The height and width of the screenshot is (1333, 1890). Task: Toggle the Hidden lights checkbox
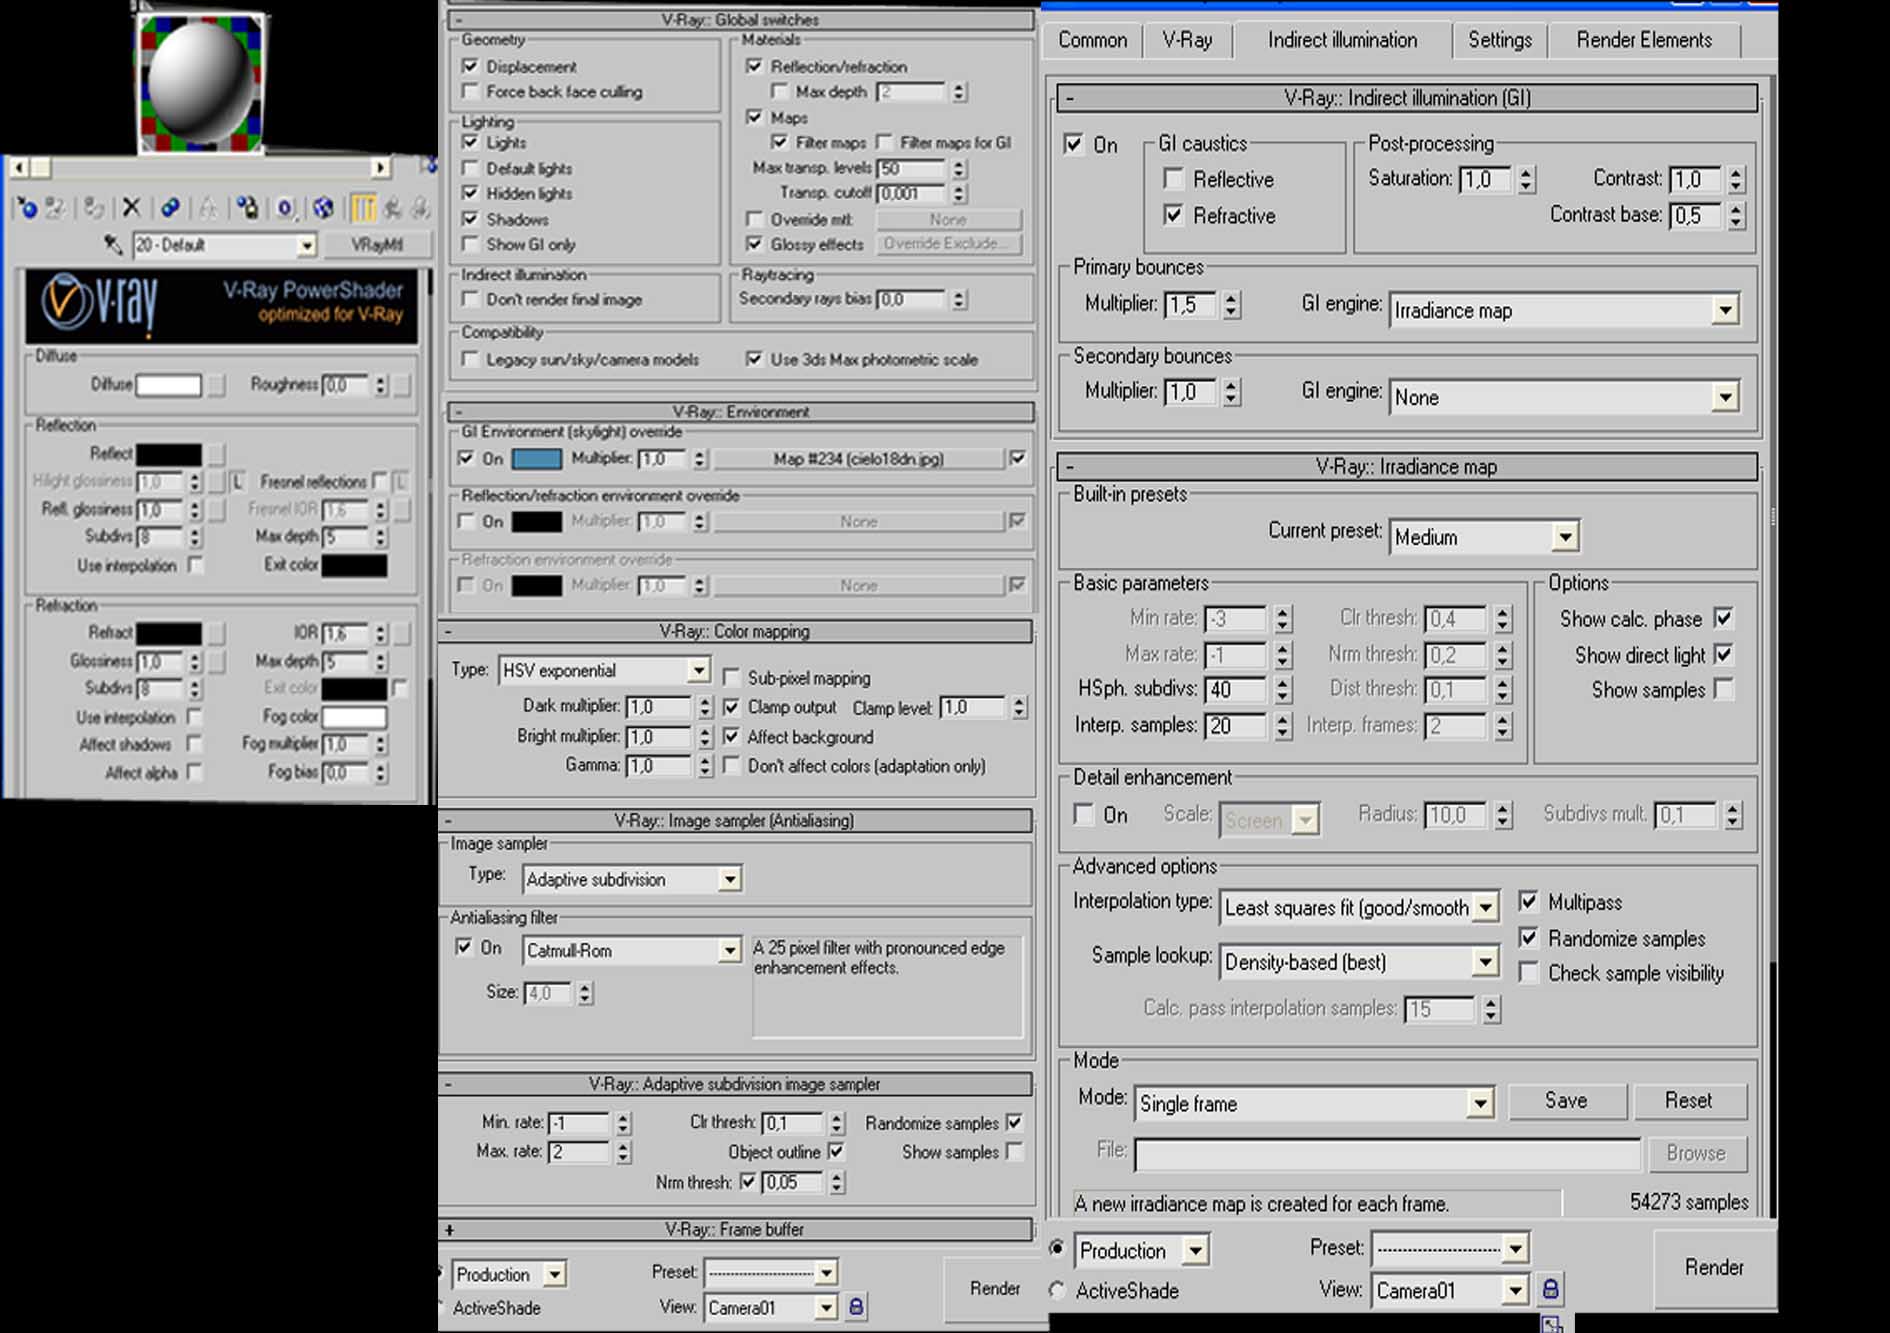tap(470, 193)
